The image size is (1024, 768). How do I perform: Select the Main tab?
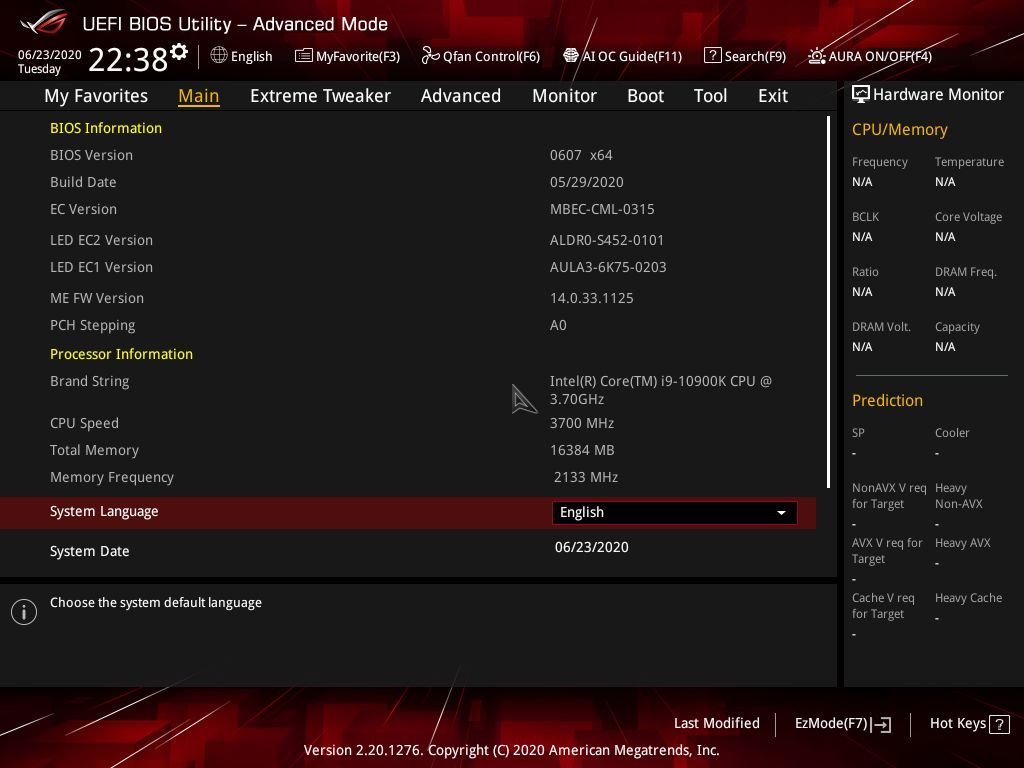tap(199, 96)
